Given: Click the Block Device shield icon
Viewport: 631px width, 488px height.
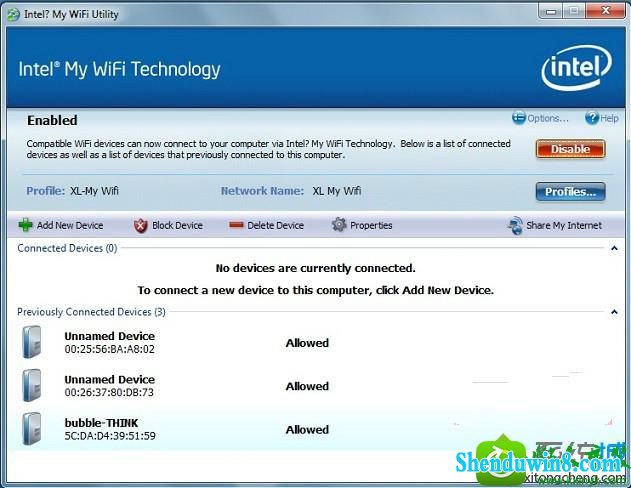Looking at the screenshot, I should click(140, 225).
